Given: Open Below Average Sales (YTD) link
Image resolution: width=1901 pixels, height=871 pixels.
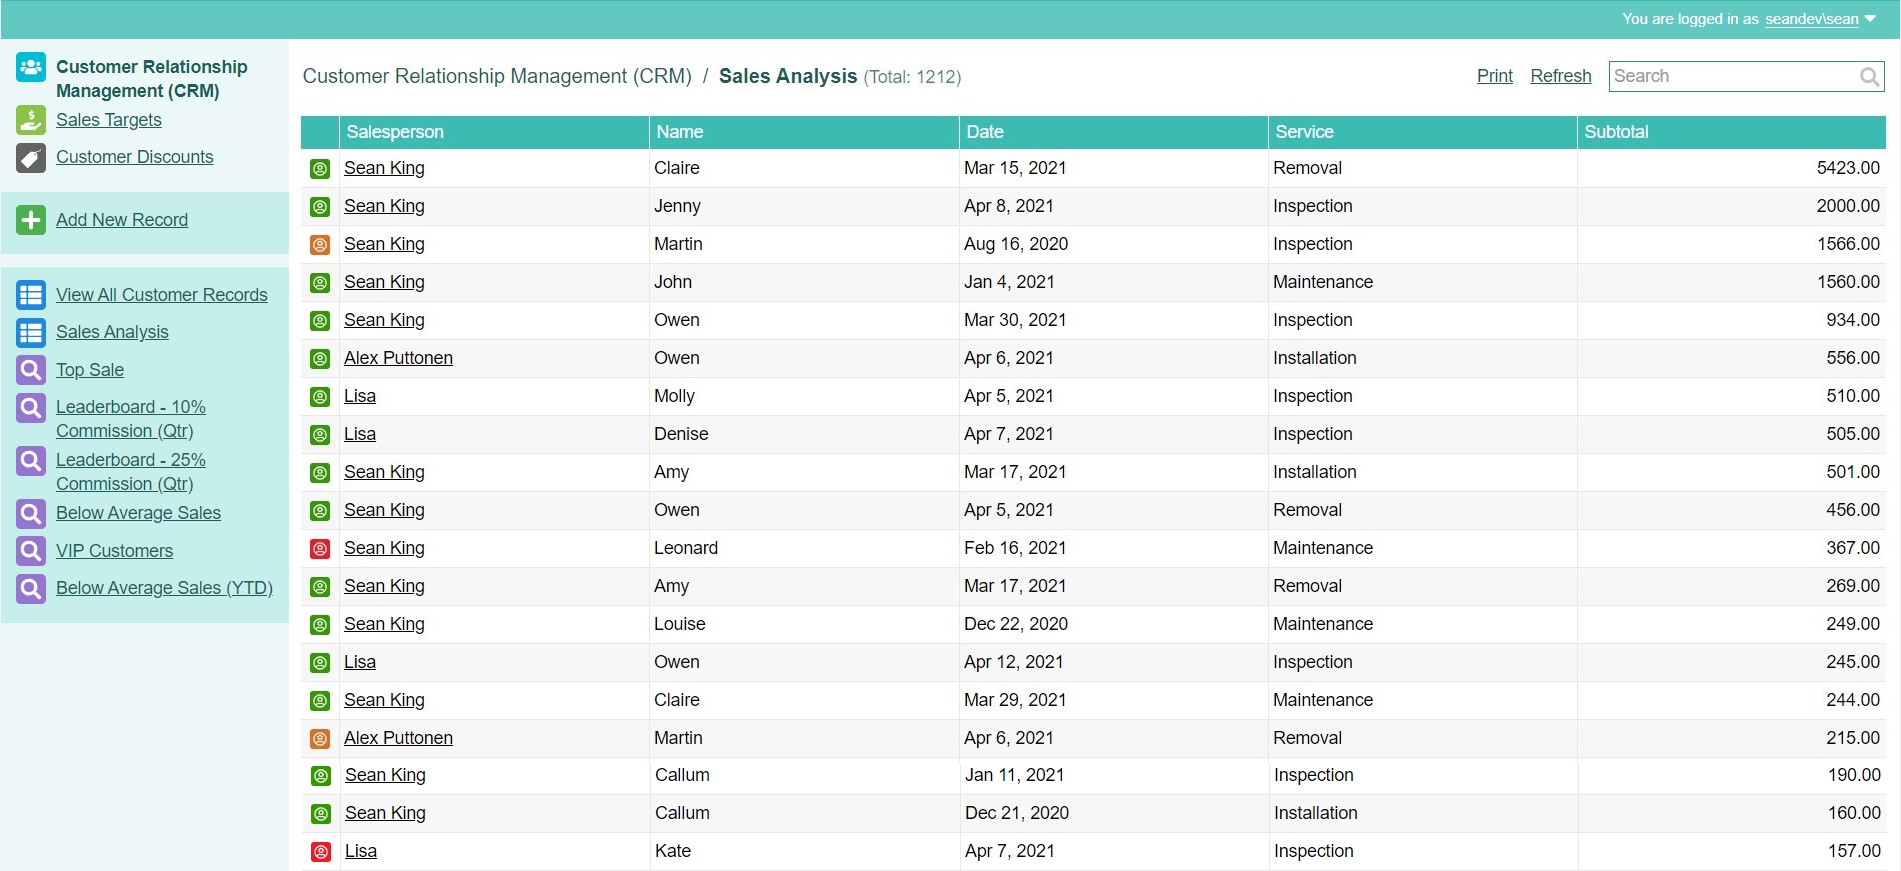Looking at the screenshot, I should click(164, 588).
